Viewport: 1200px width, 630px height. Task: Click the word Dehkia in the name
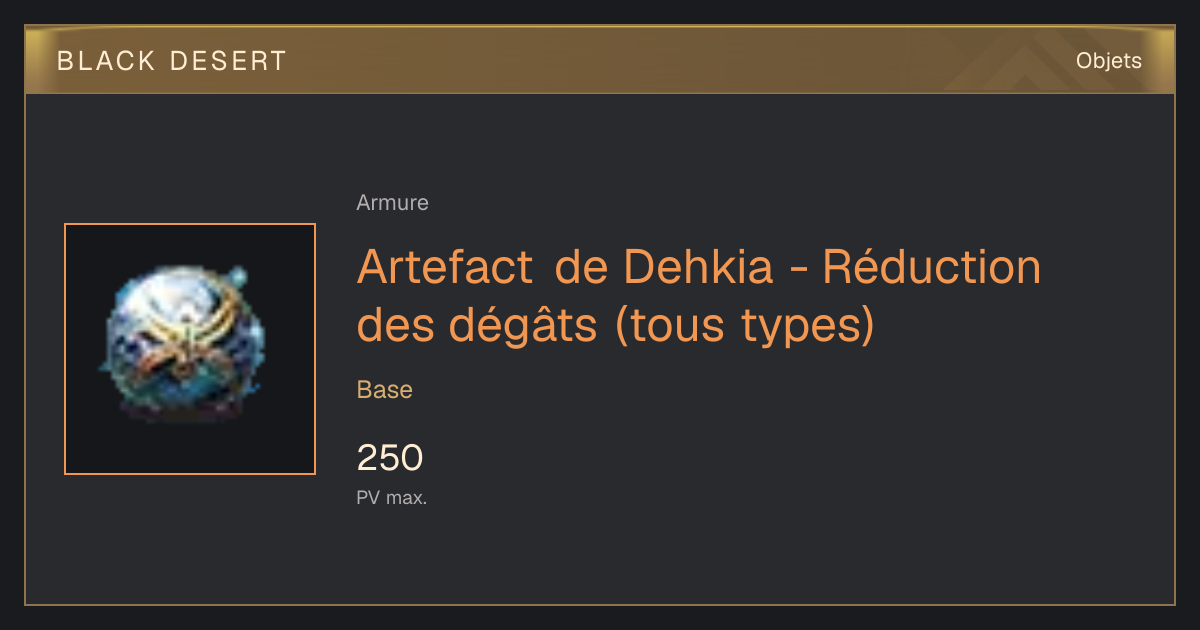[x=699, y=267]
